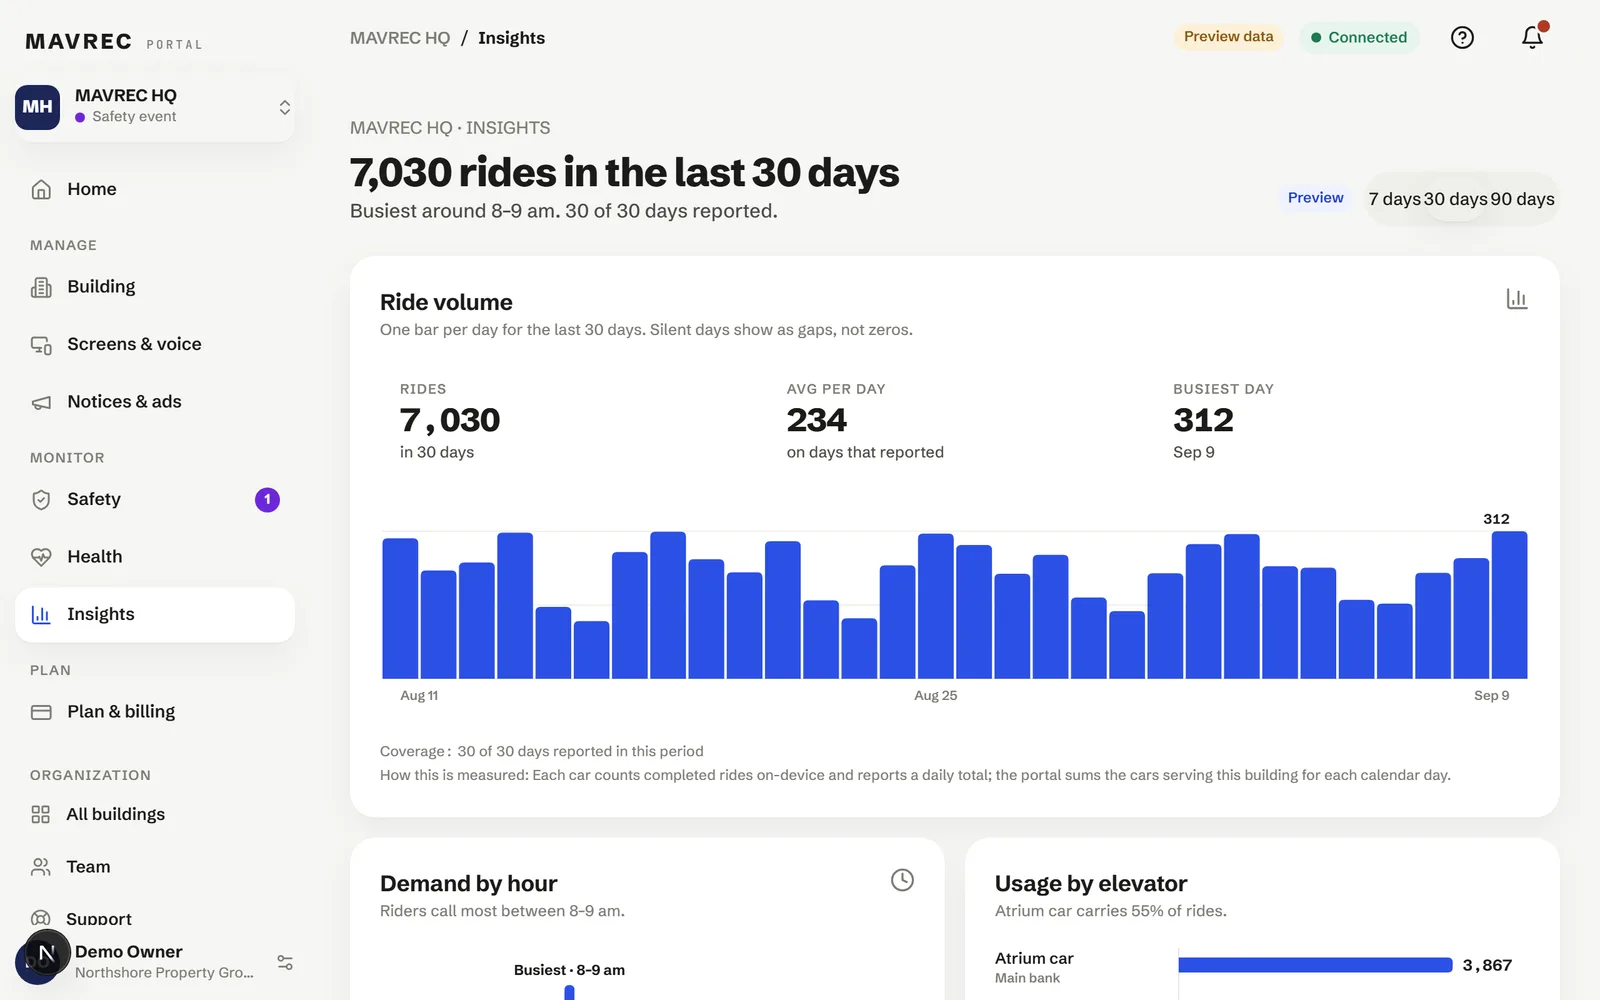
Task: Click the Demand by hour clock icon
Action: (x=902, y=880)
